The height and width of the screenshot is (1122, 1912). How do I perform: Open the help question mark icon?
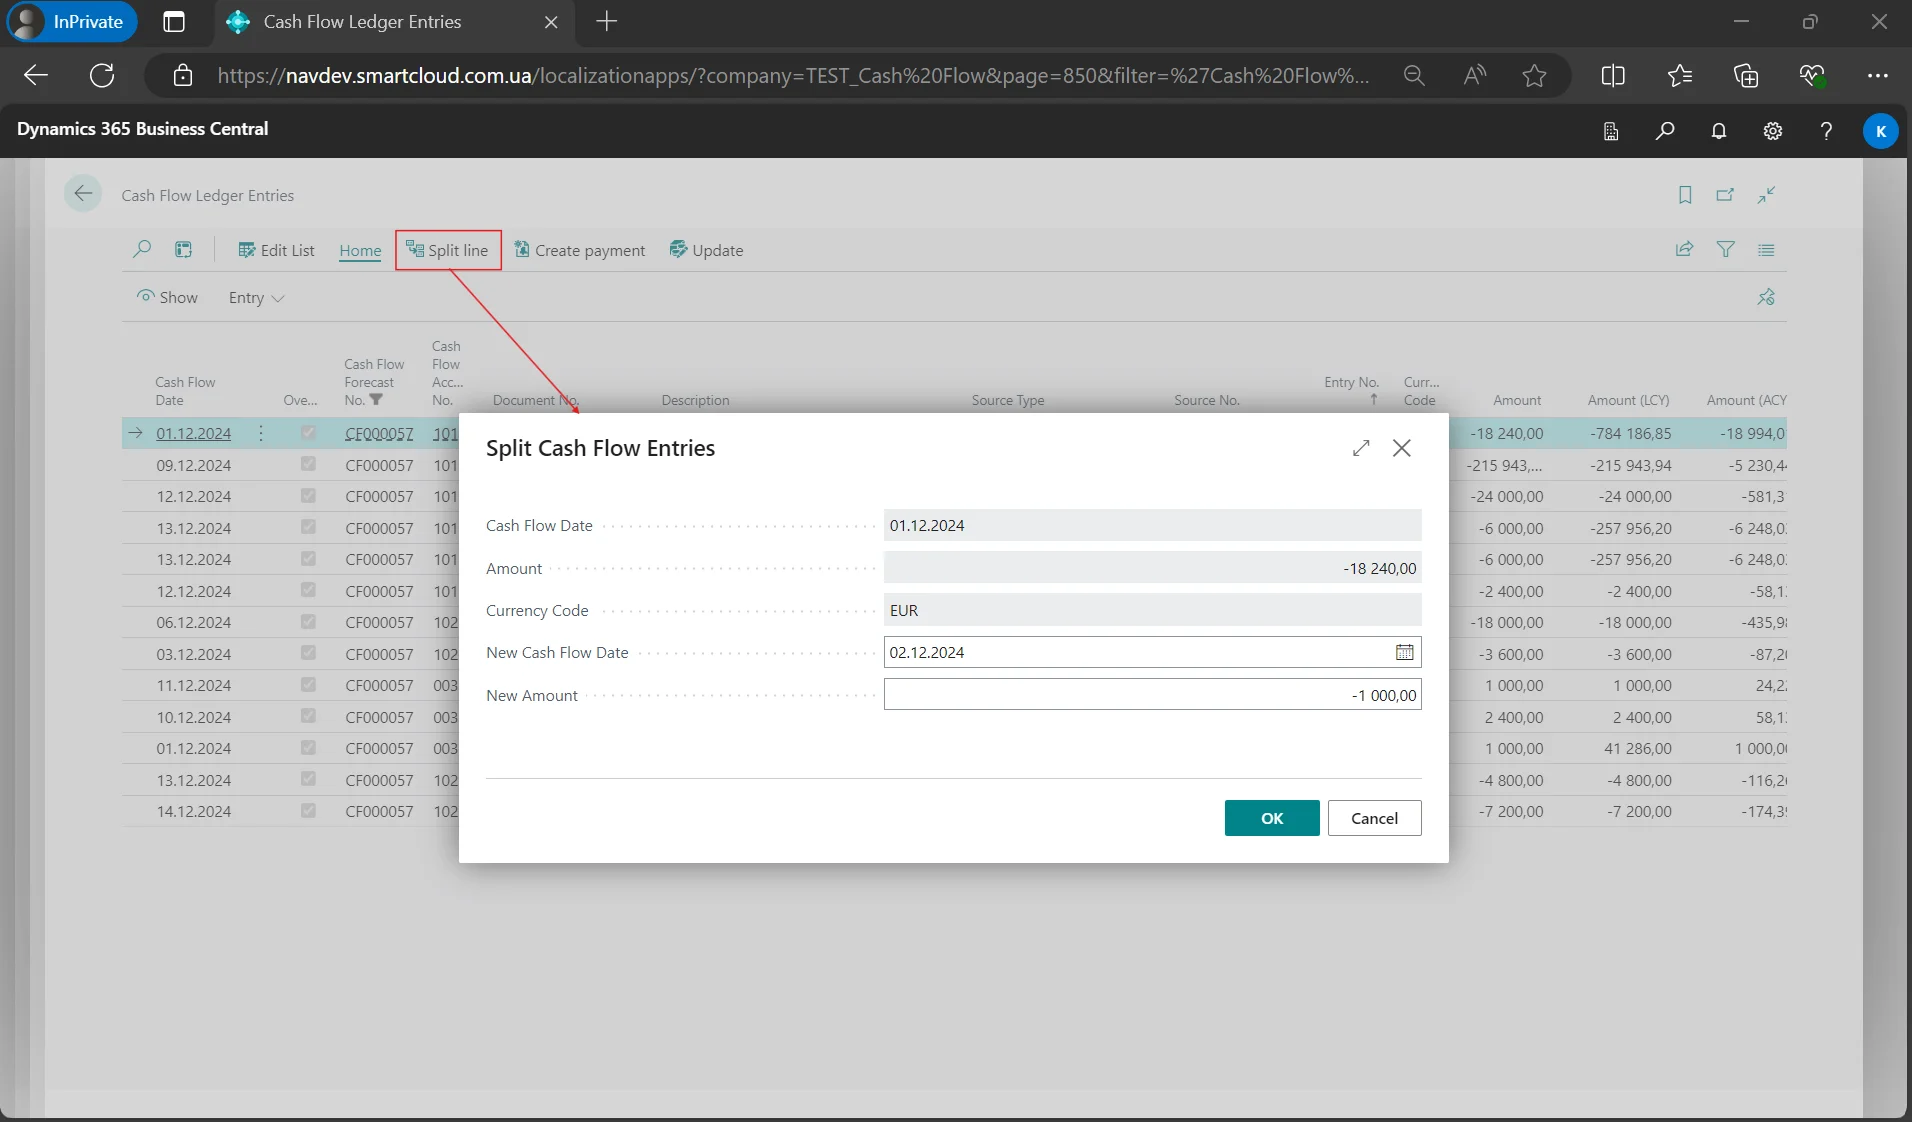[x=1826, y=131]
